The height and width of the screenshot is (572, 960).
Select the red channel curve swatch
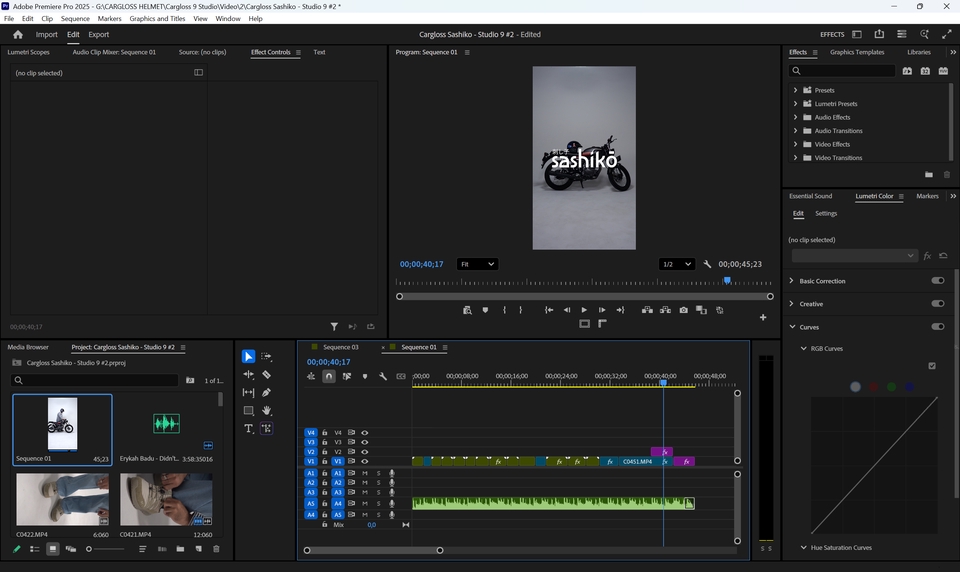(x=873, y=387)
